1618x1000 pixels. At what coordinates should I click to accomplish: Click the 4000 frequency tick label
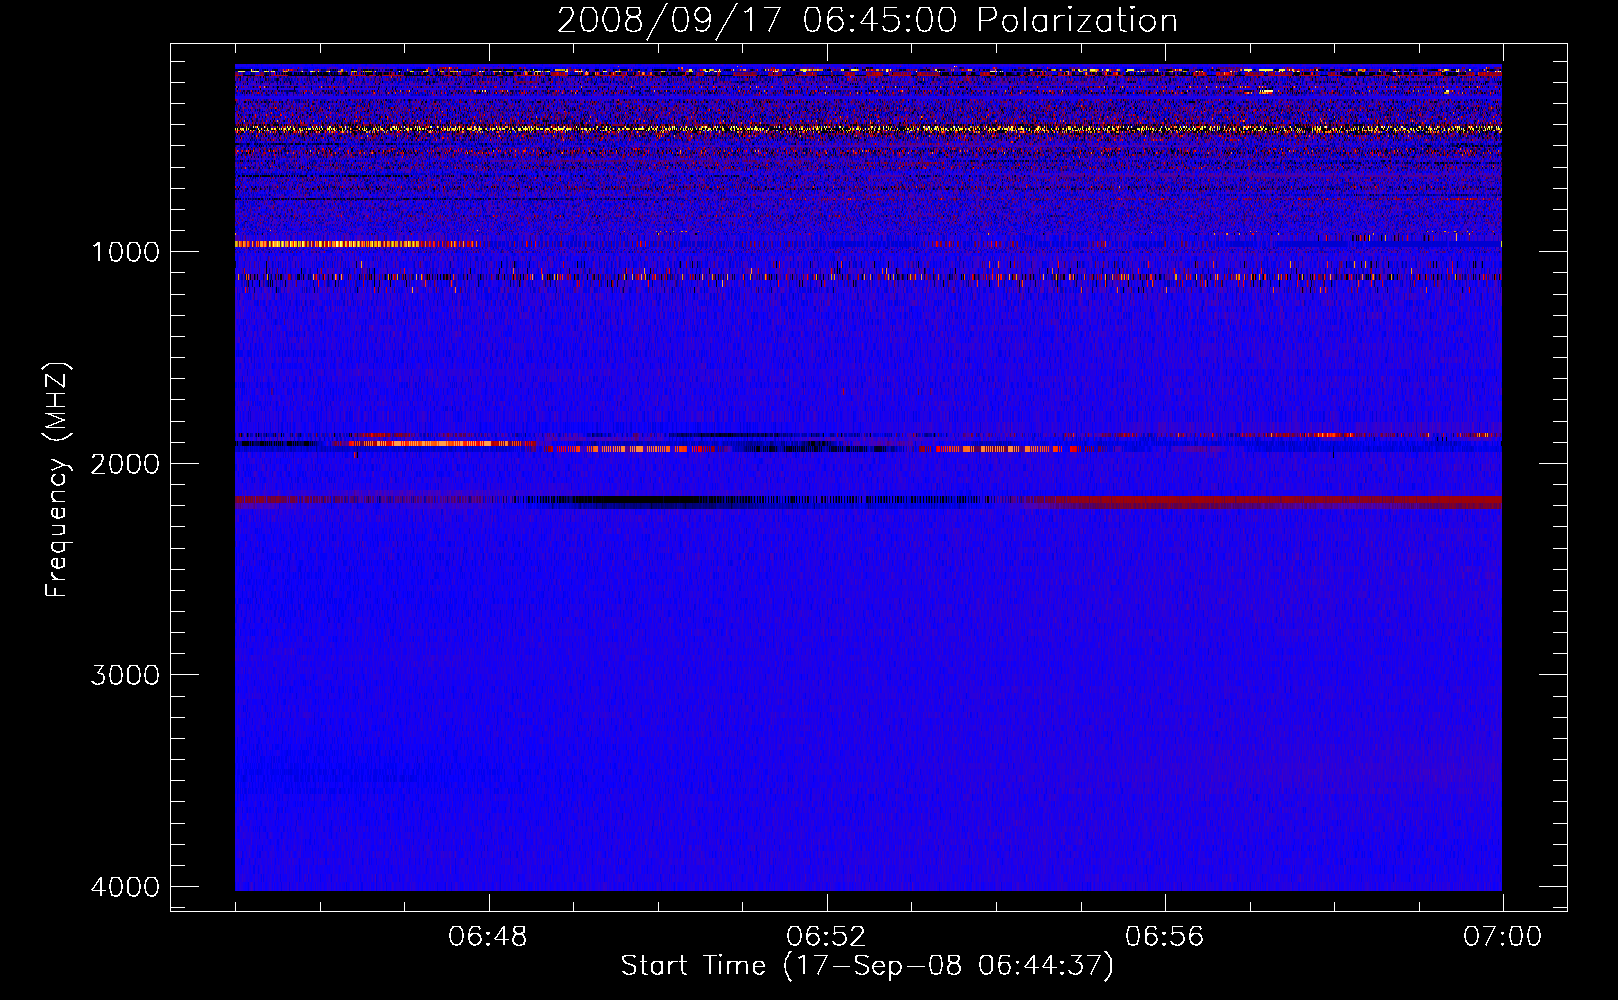point(126,887)
